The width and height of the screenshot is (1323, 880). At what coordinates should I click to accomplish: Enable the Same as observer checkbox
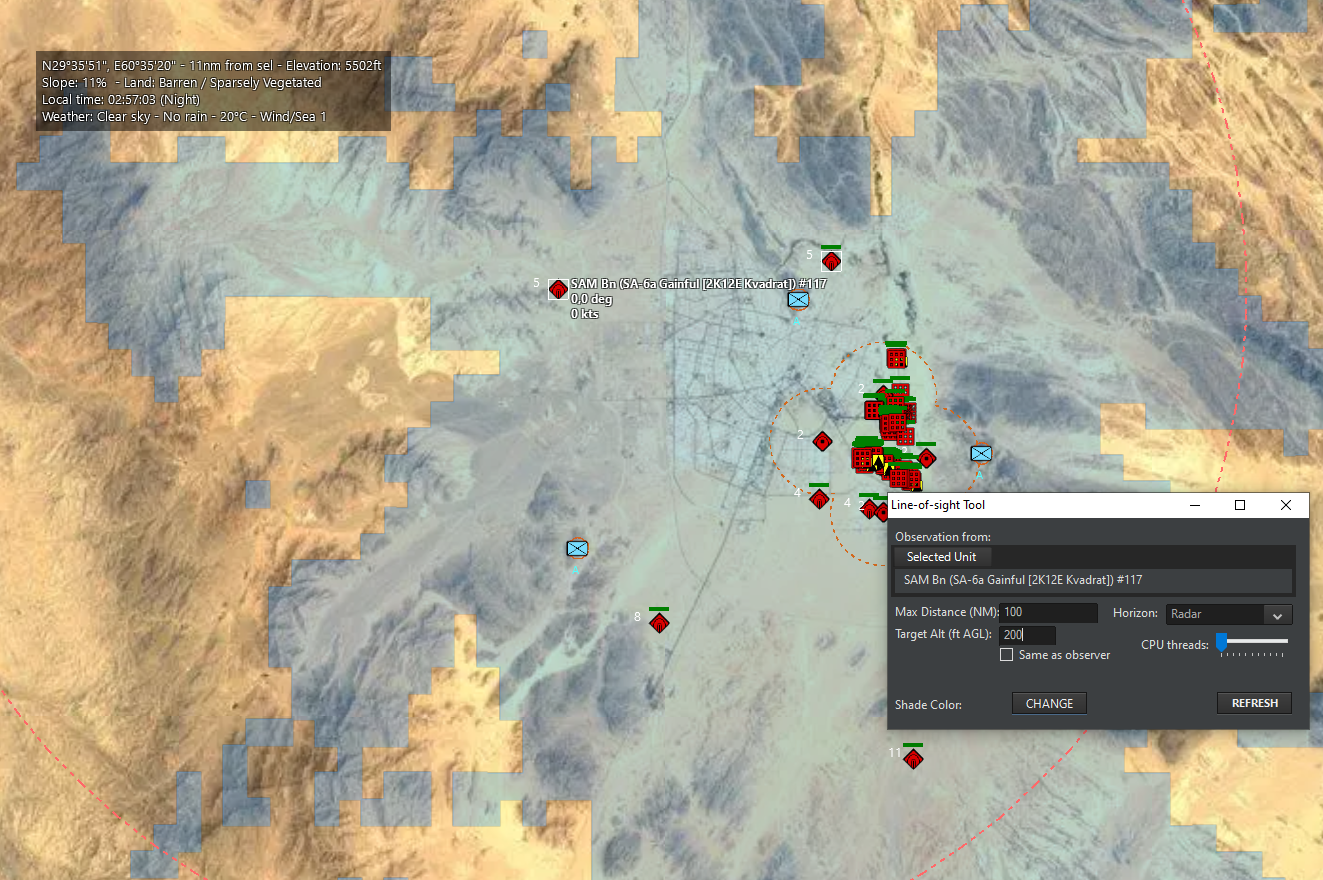(x=1007, y=655)
